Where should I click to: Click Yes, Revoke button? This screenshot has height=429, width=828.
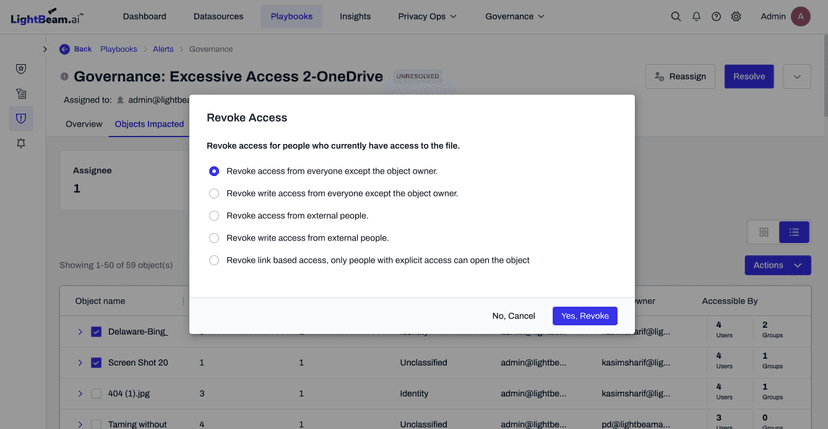tap(585, 316)
